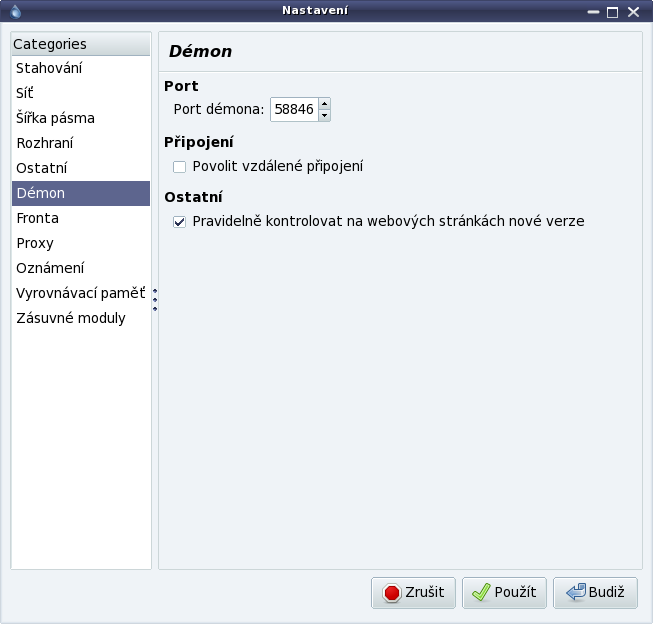653x624 pixels.
Task: Click the Port démona number field
Action: click(x=294, y=110)
